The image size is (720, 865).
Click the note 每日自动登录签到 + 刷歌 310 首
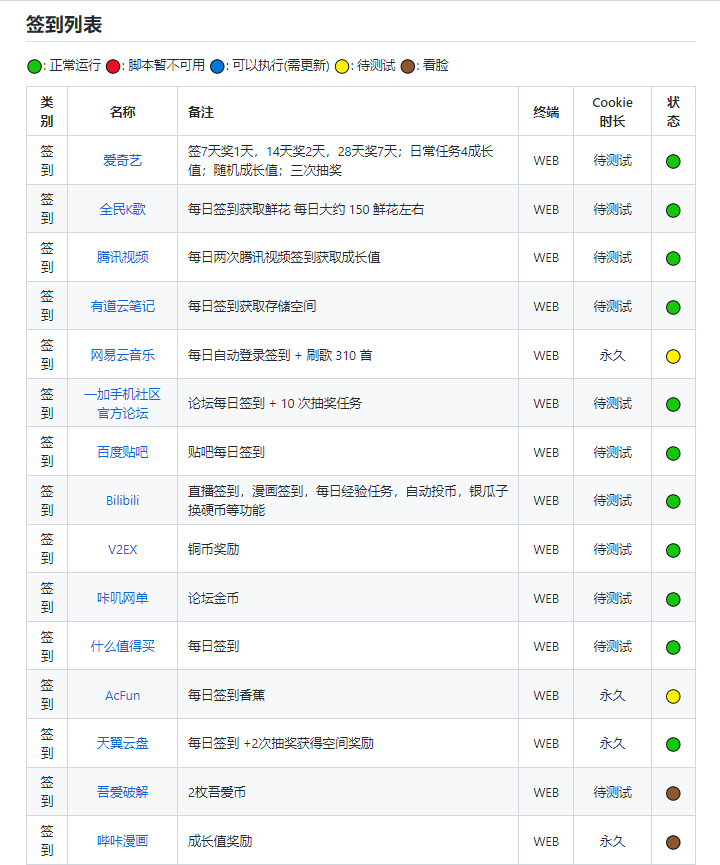click(x=280, y=355)
